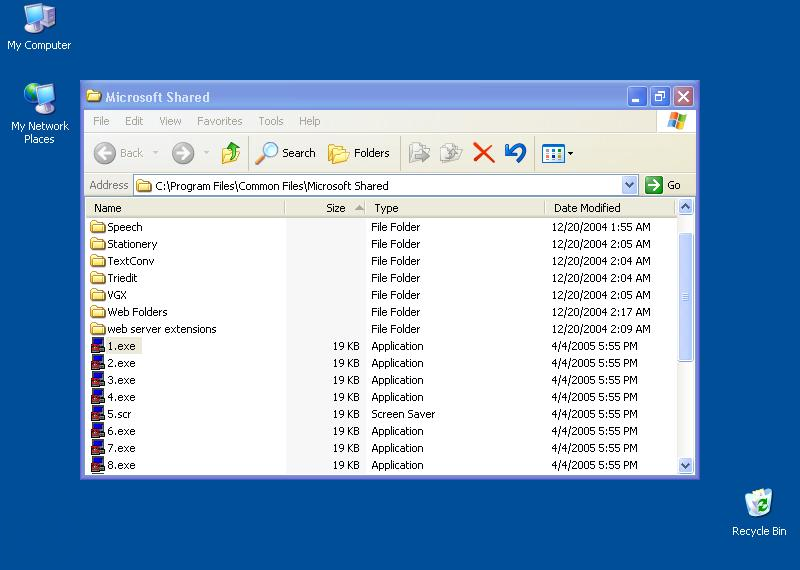This screenshot has width=800, height=570.
Task: Click the red Delete toolbar icon
Action: point(484,153)
